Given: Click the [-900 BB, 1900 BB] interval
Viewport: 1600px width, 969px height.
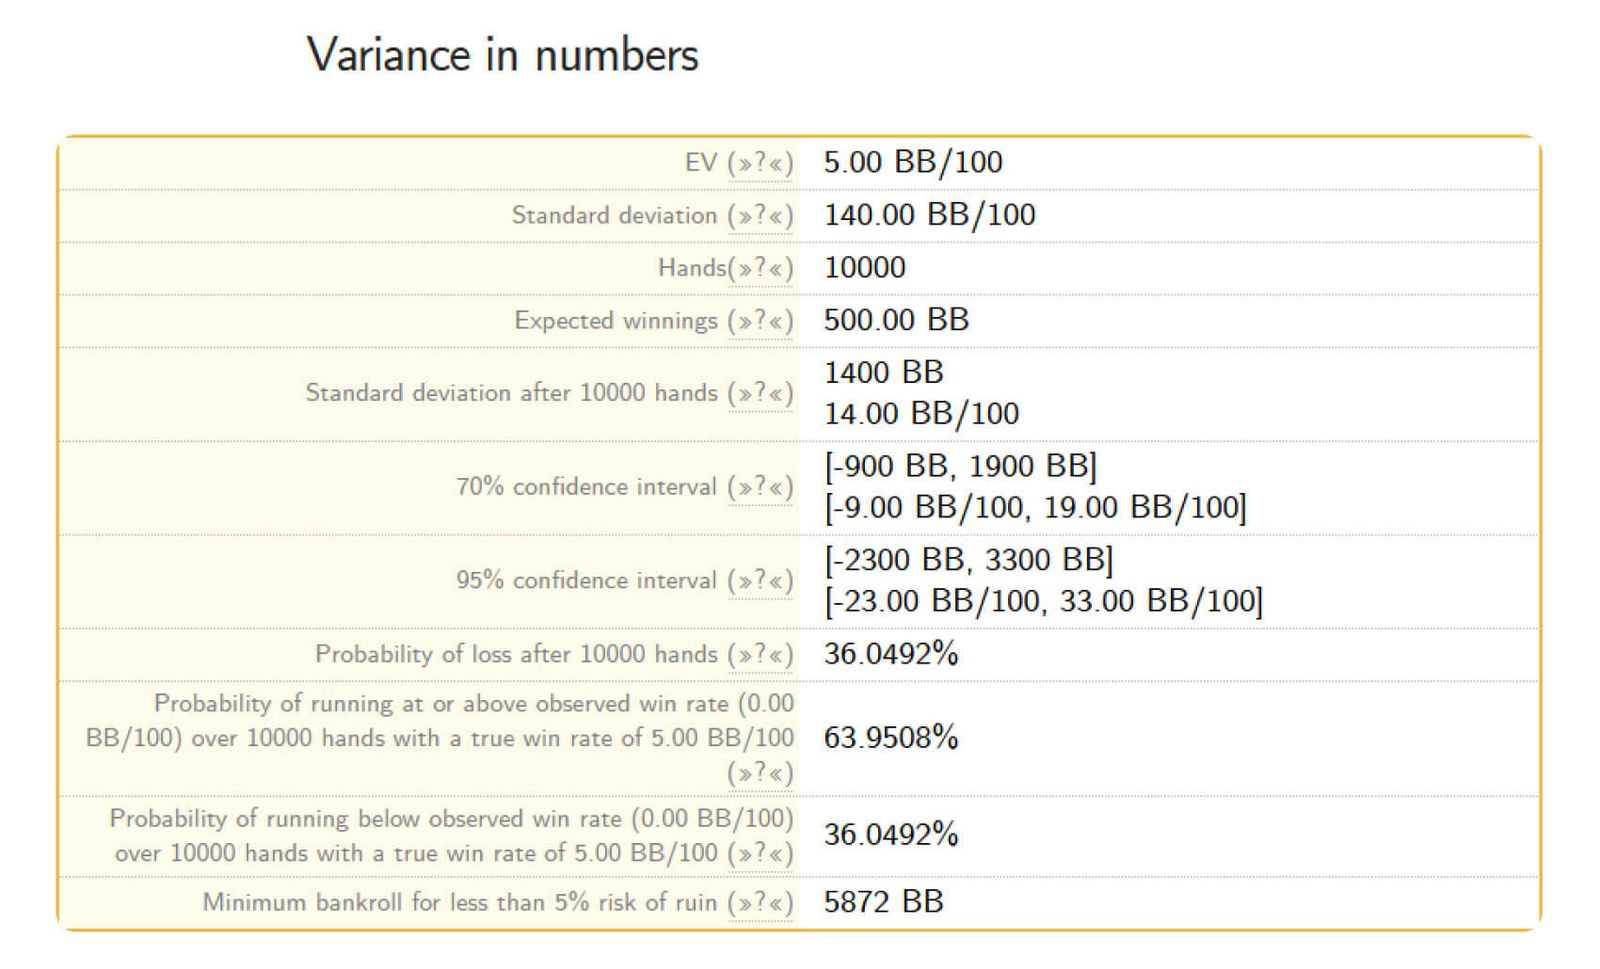Looking at the screenshot, I should [960, 467].
